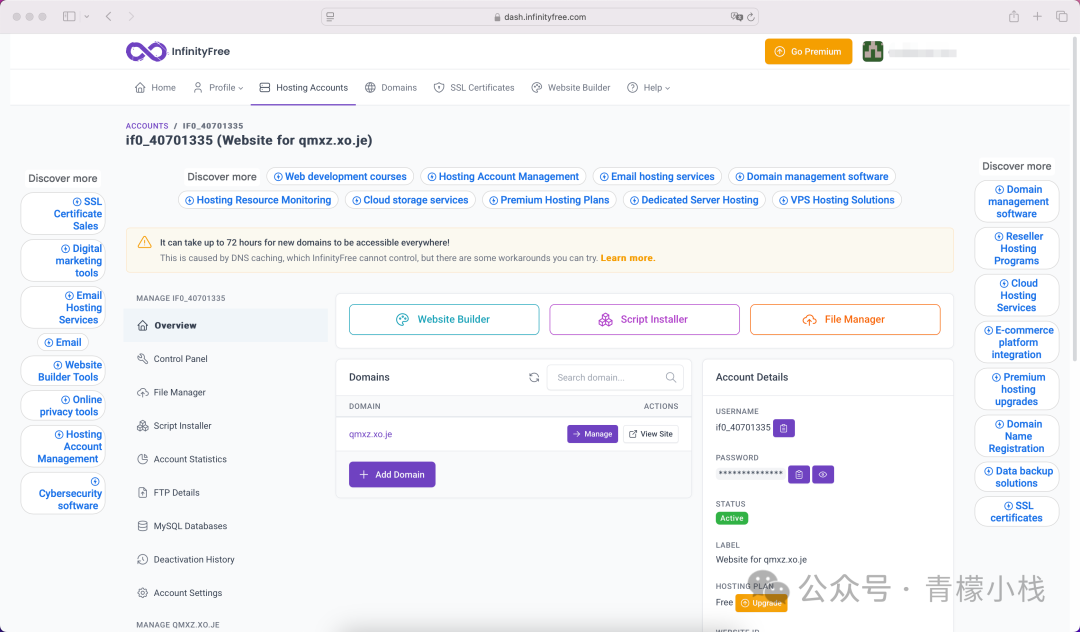Reveal the hidden account password
Viewport: 1080px width, 632px height.
pos(822,475)
